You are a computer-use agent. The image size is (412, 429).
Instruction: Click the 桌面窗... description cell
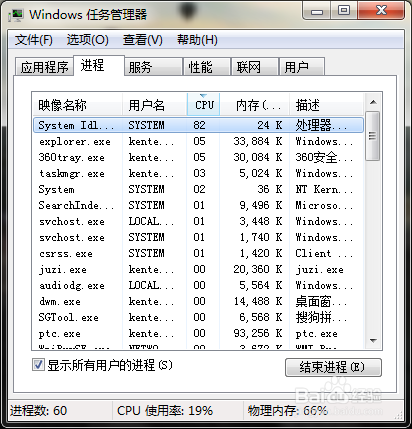[x=322, y=301]
